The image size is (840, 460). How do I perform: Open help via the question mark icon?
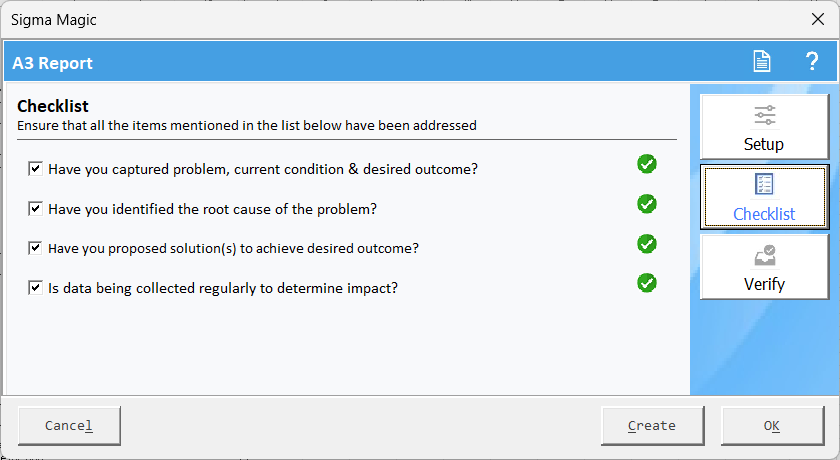(812, 62)
